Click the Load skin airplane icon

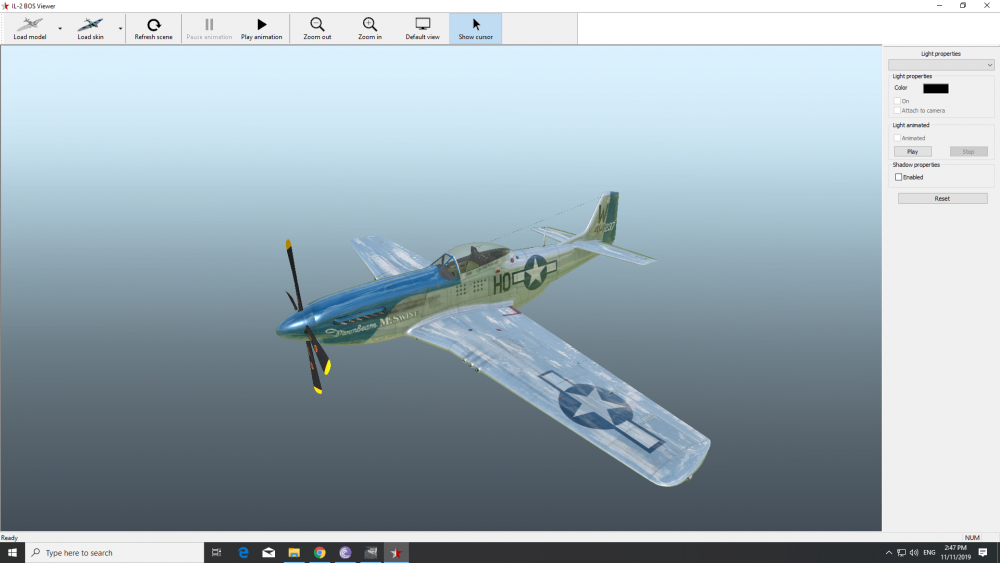[x=90, y=24]
